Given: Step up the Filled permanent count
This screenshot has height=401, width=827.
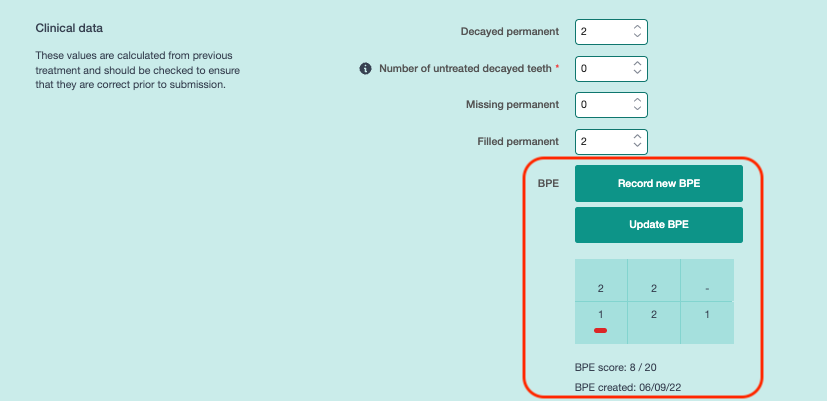Looking at the screenshot, I should (637, 137).
